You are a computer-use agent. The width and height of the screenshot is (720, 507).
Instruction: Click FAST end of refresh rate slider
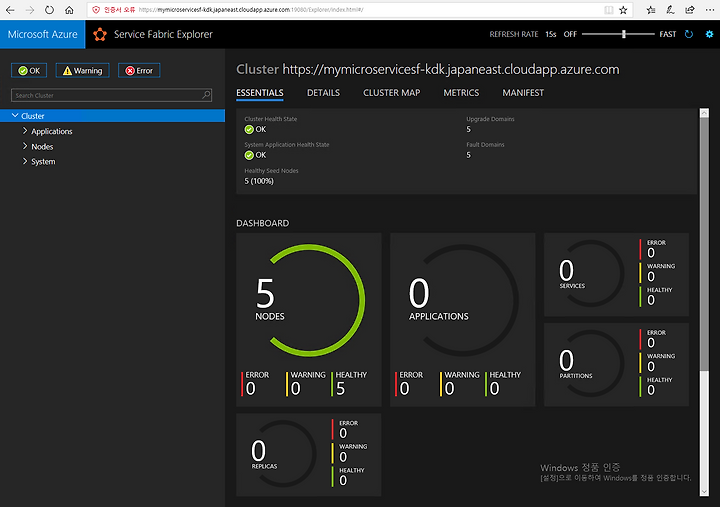(668, 34)
